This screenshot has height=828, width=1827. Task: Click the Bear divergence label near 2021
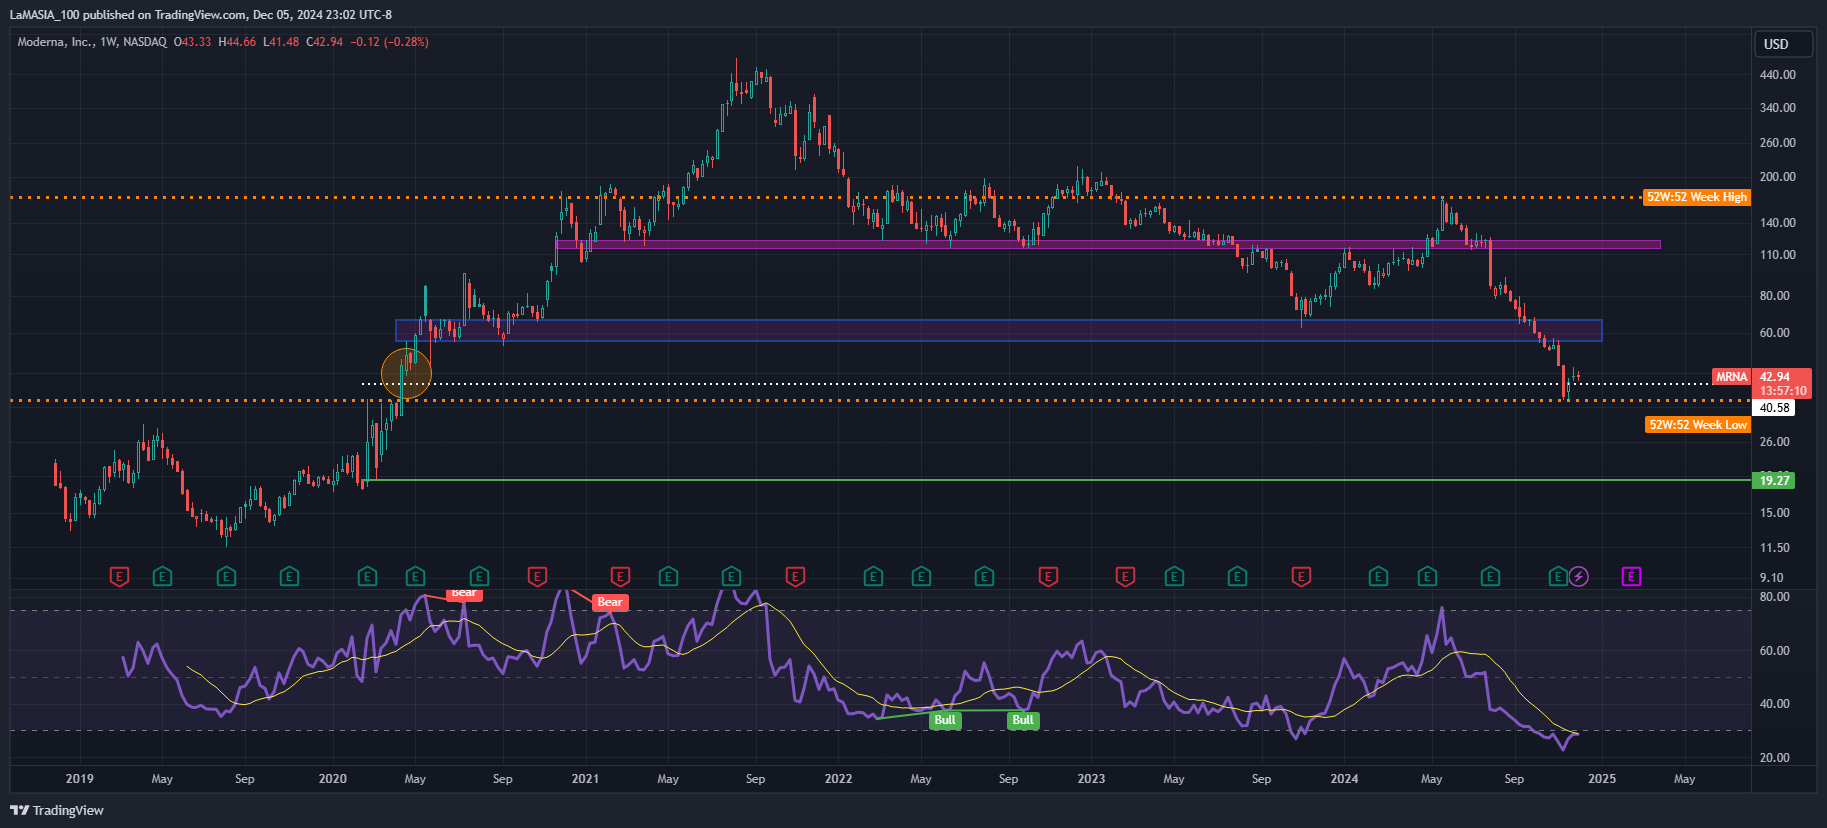(610, 602)
